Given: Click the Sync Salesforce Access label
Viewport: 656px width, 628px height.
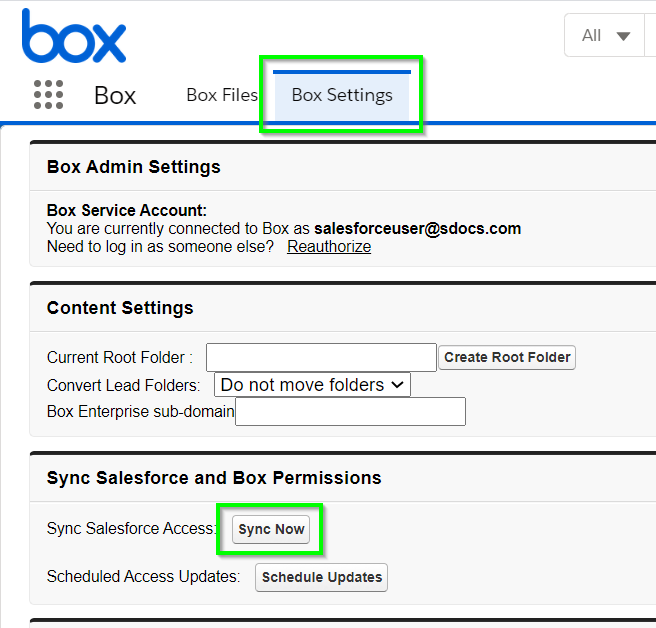Looking at the screenshot, I should 132,528.
